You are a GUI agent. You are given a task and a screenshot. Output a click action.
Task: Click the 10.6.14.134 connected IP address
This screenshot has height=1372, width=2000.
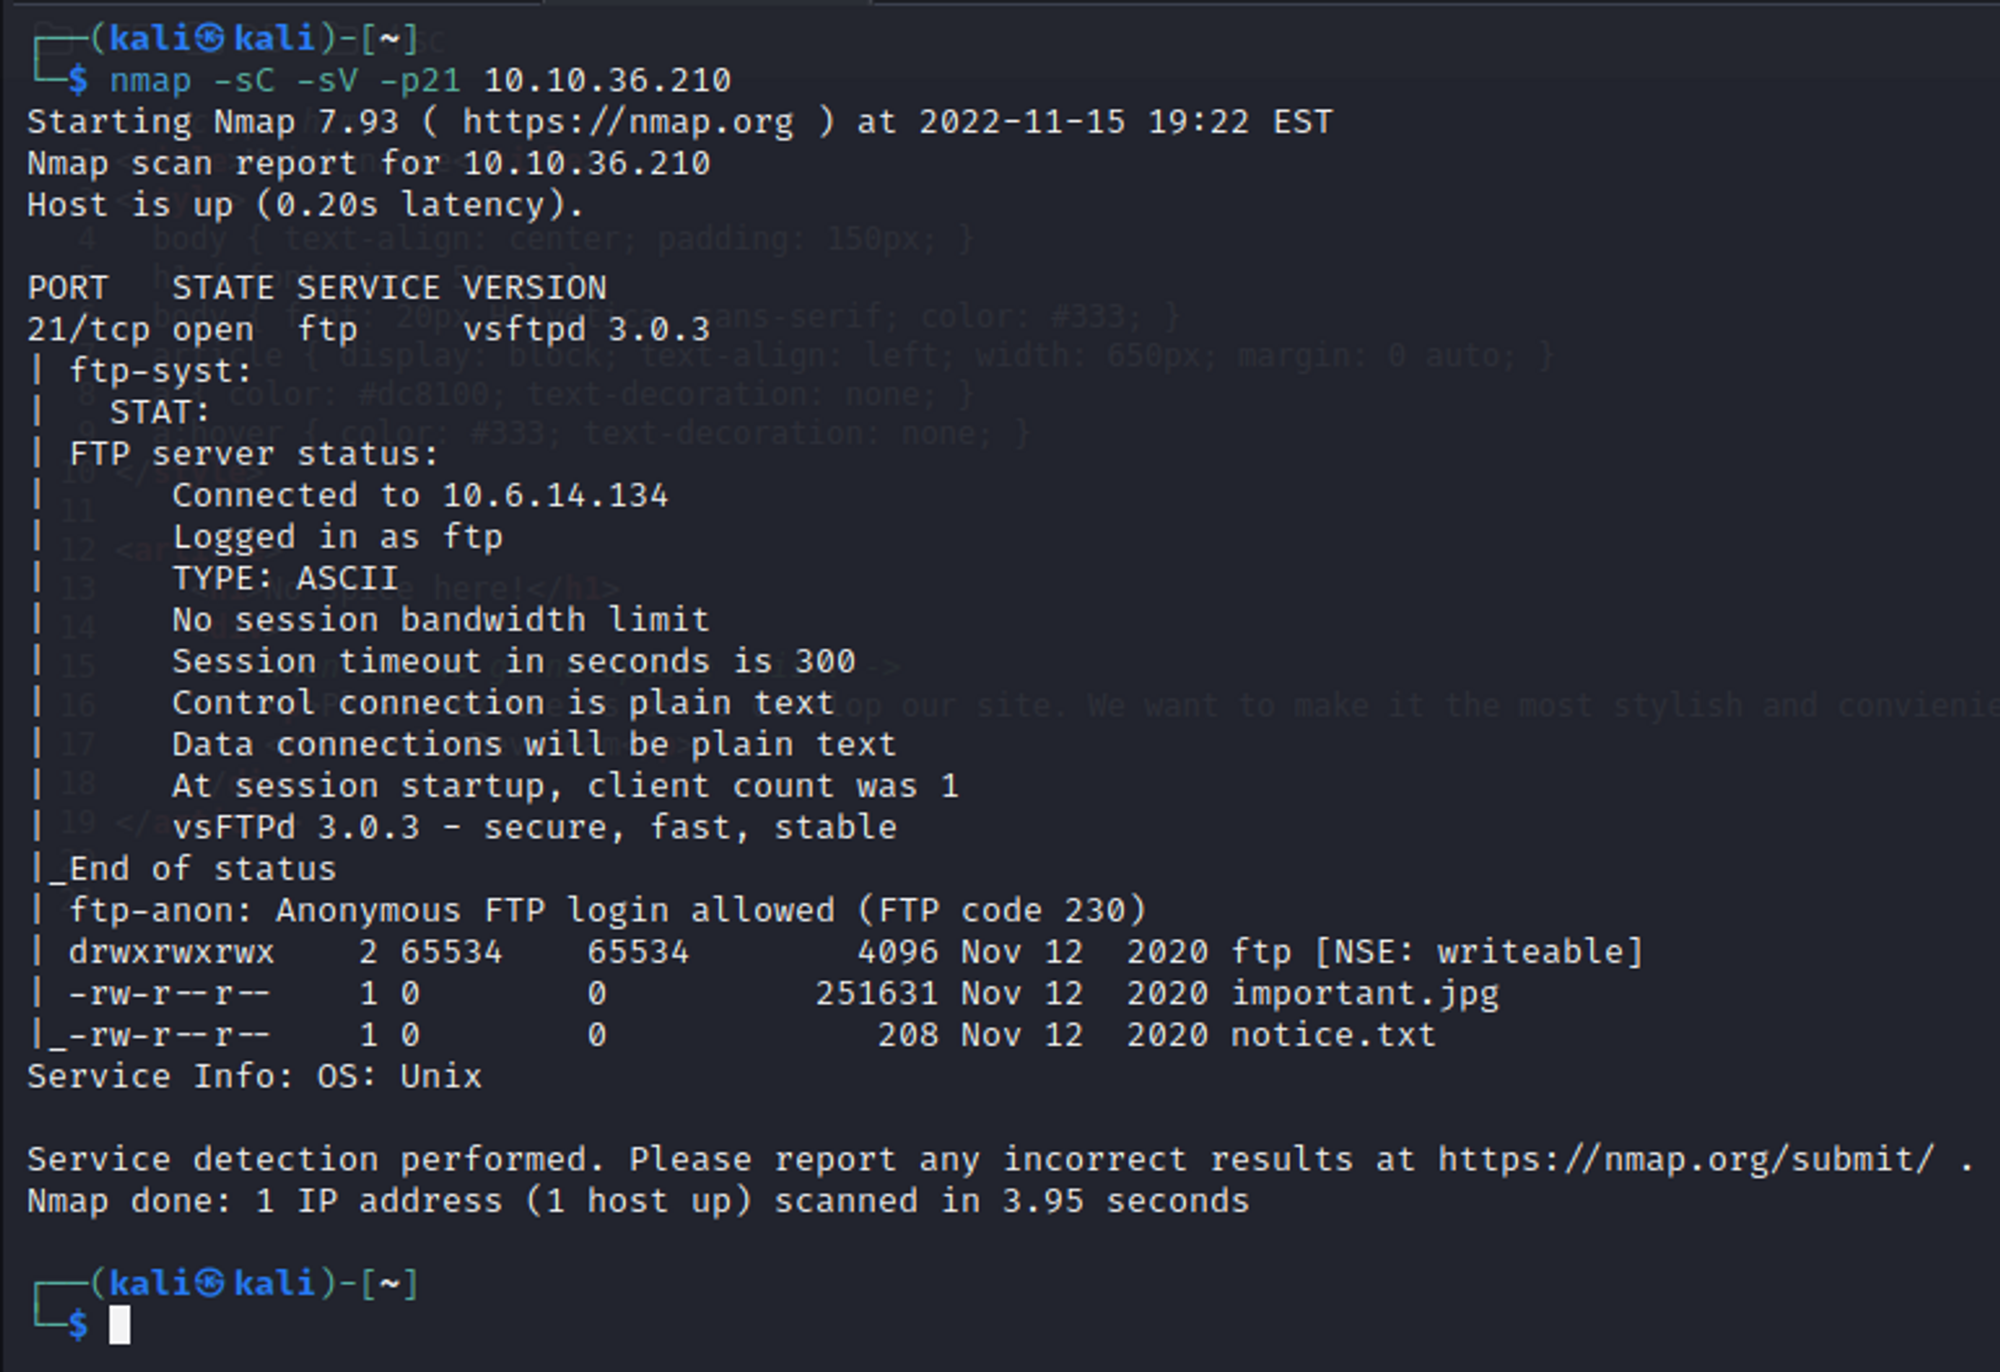[x=555, y=495]
